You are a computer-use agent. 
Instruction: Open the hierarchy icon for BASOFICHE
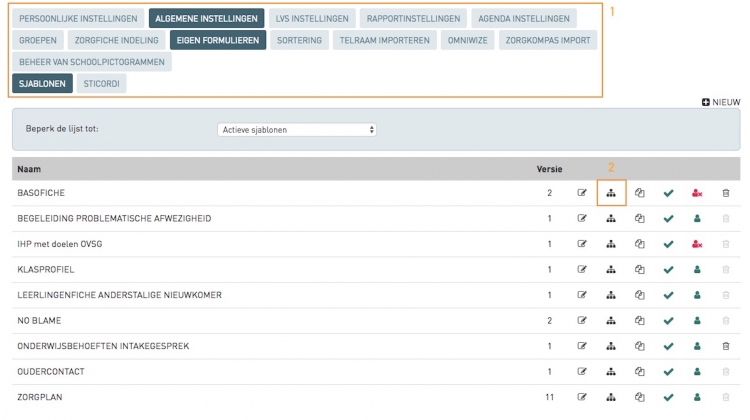coord(610,192)
